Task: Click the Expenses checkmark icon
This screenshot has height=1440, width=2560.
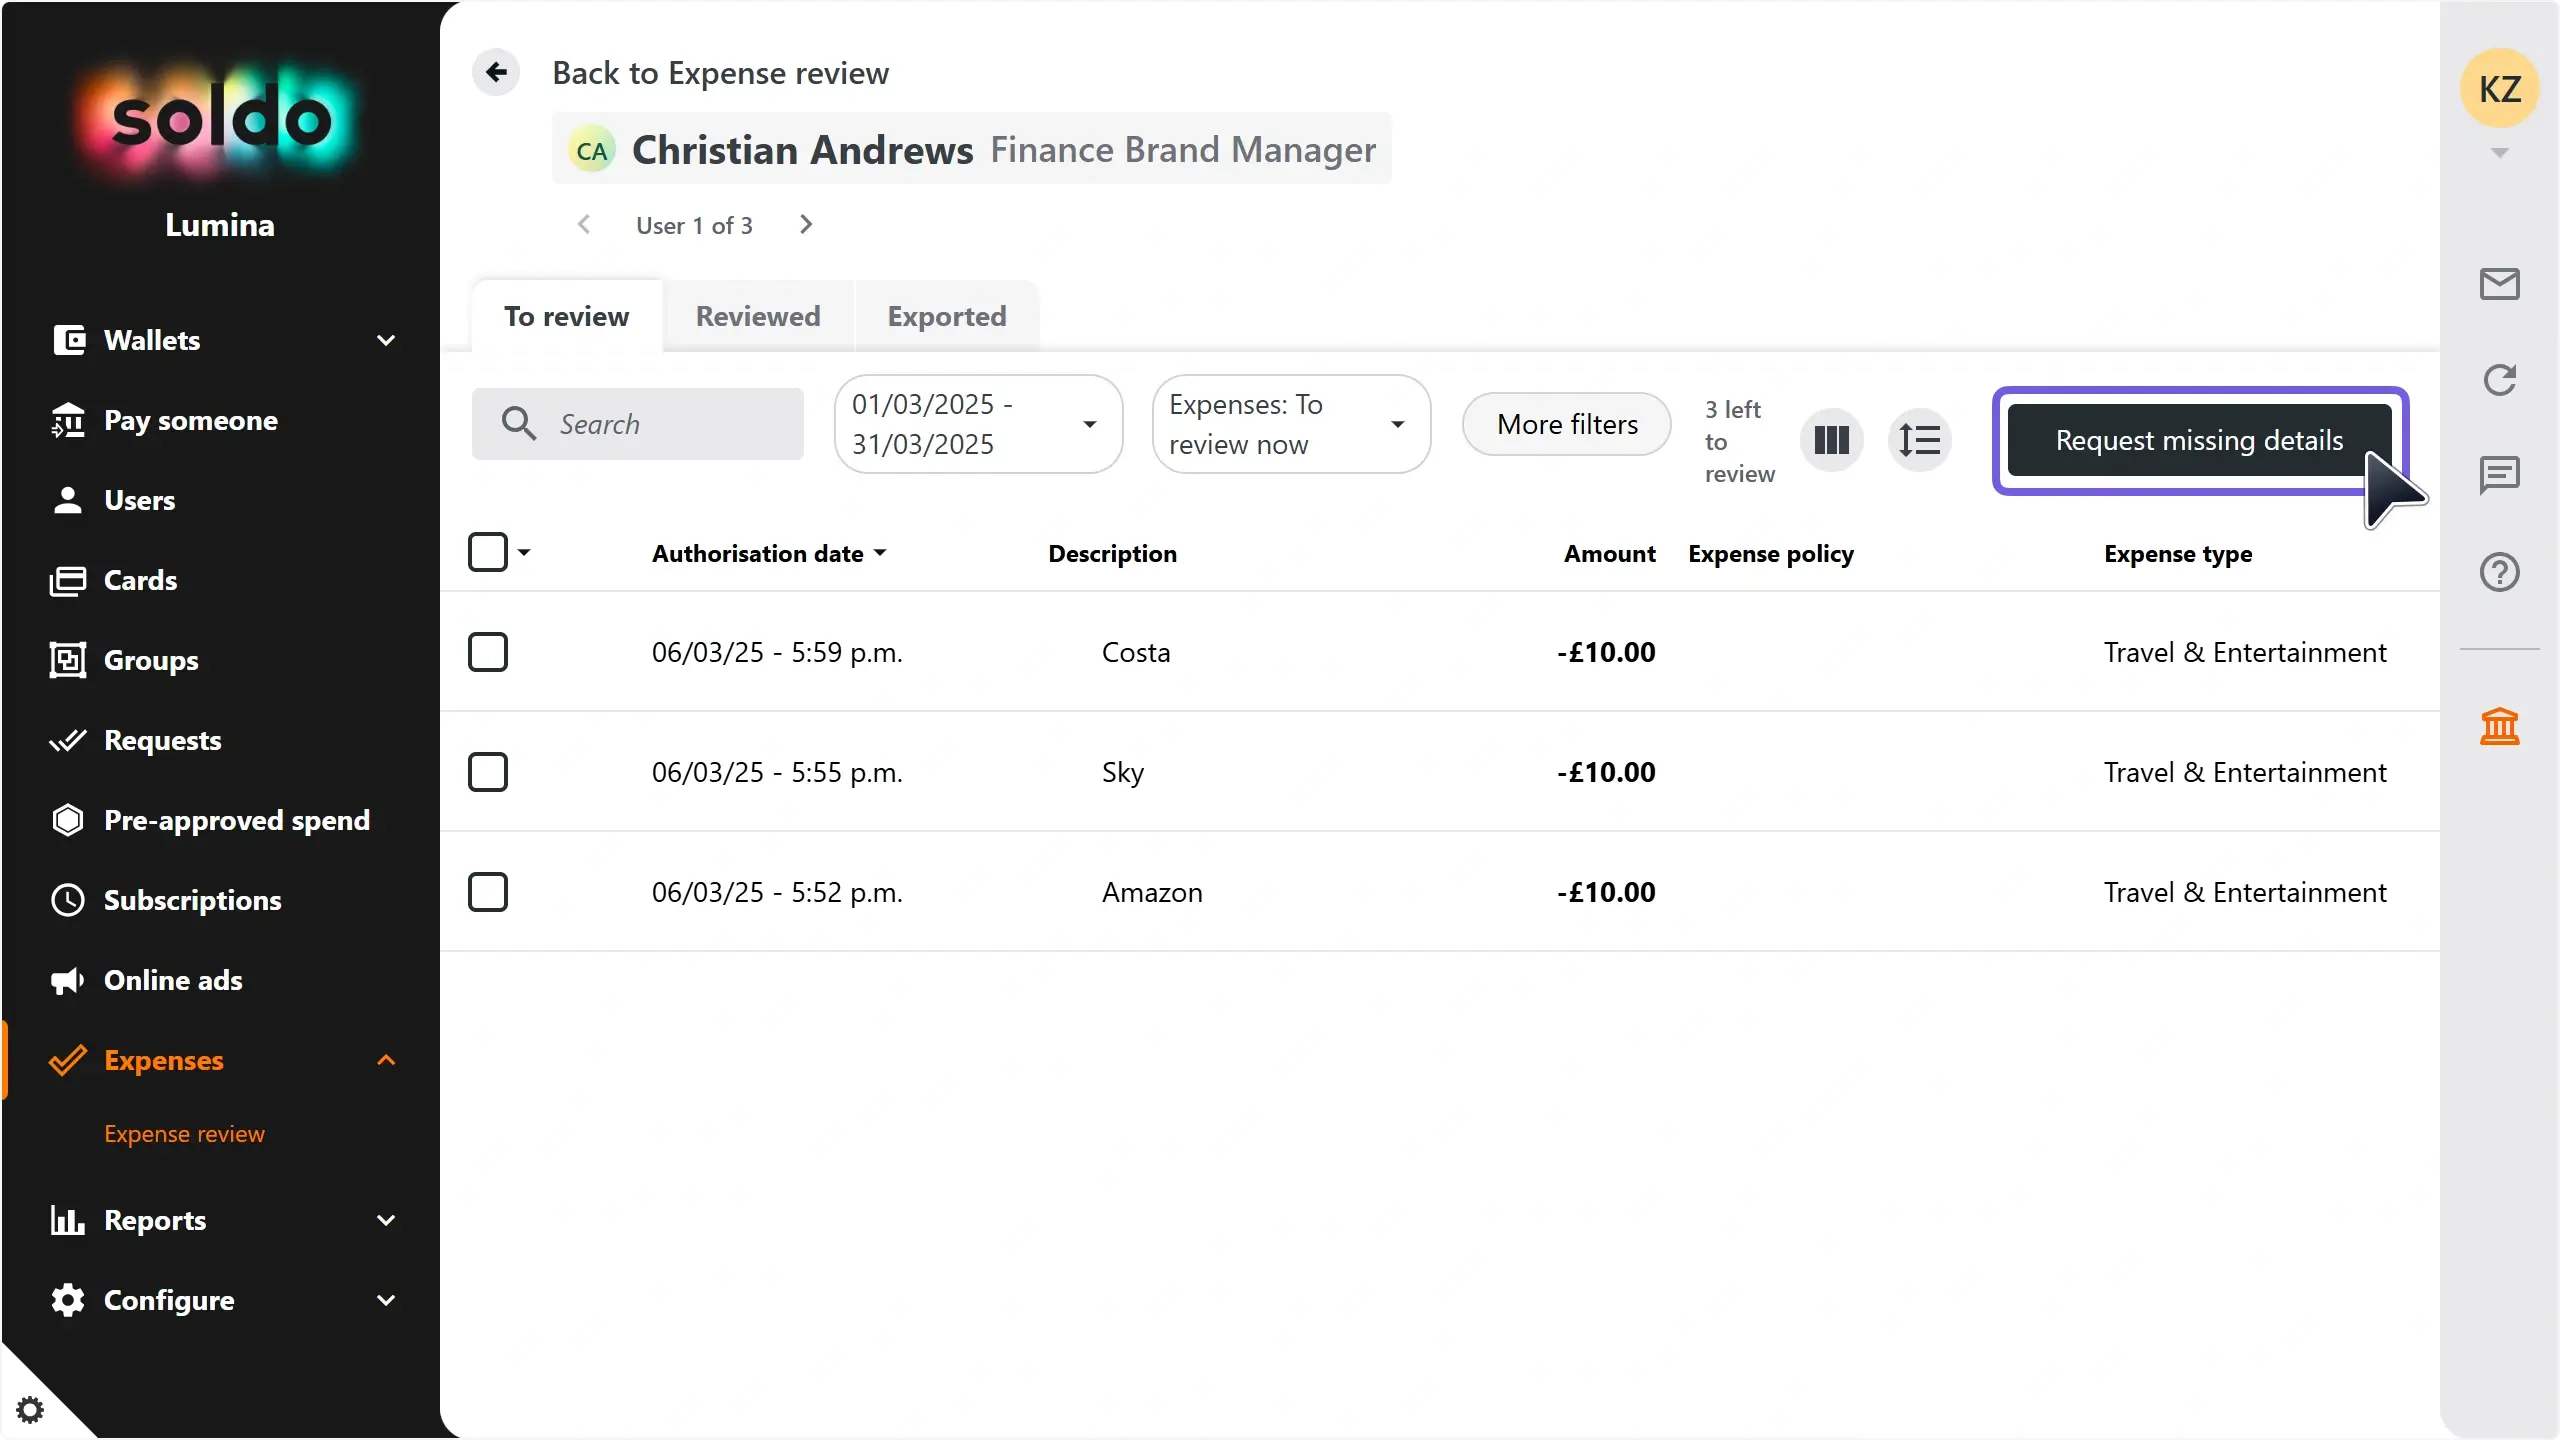Action: tap(68, 1060)
